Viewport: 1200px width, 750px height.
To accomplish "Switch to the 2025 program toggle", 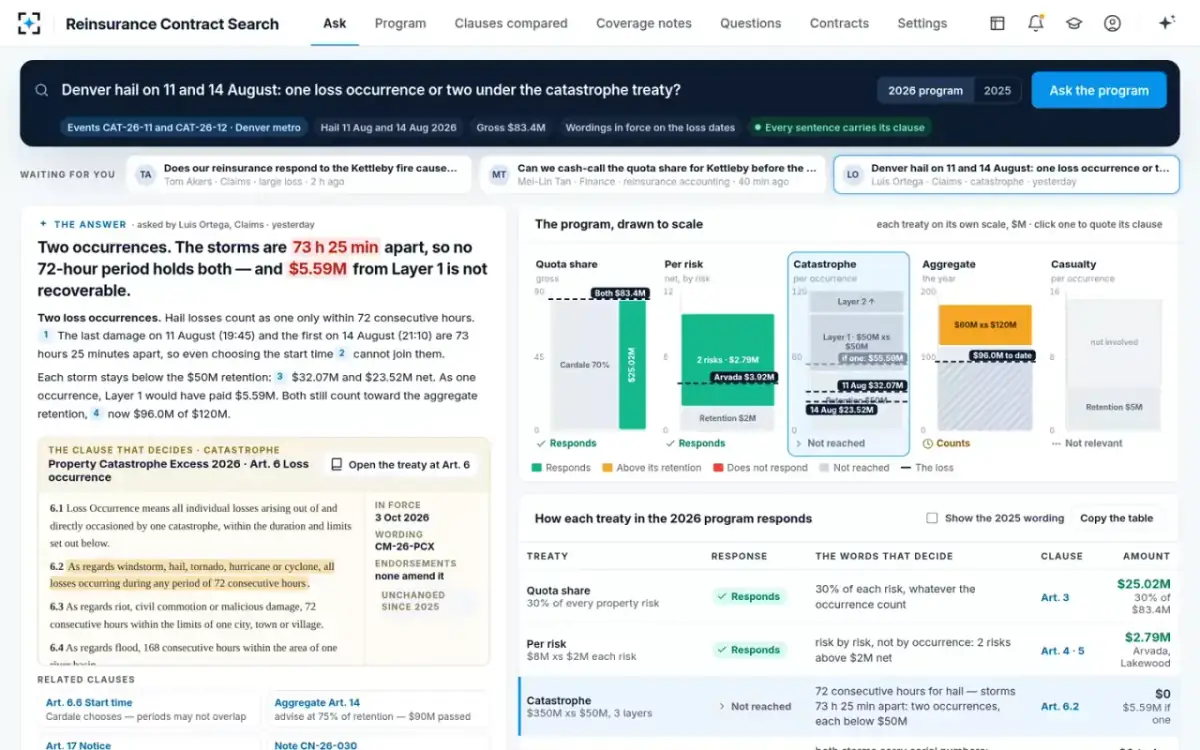I will point(997,90).
